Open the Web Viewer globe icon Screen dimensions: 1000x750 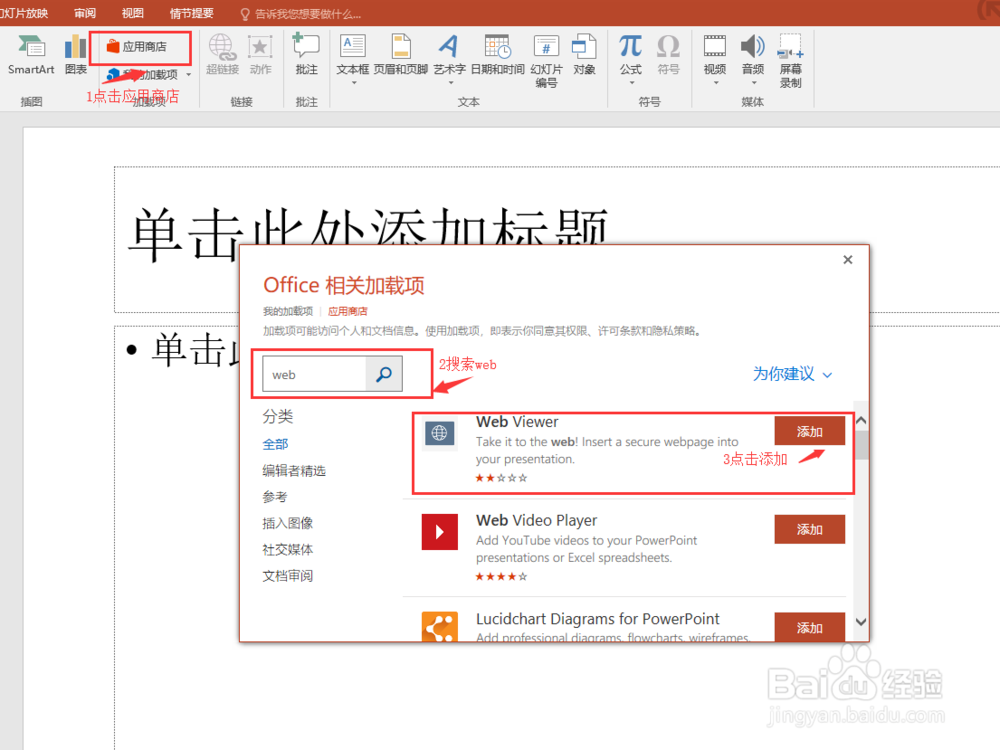pyautogui.click(x=439, y=434)
